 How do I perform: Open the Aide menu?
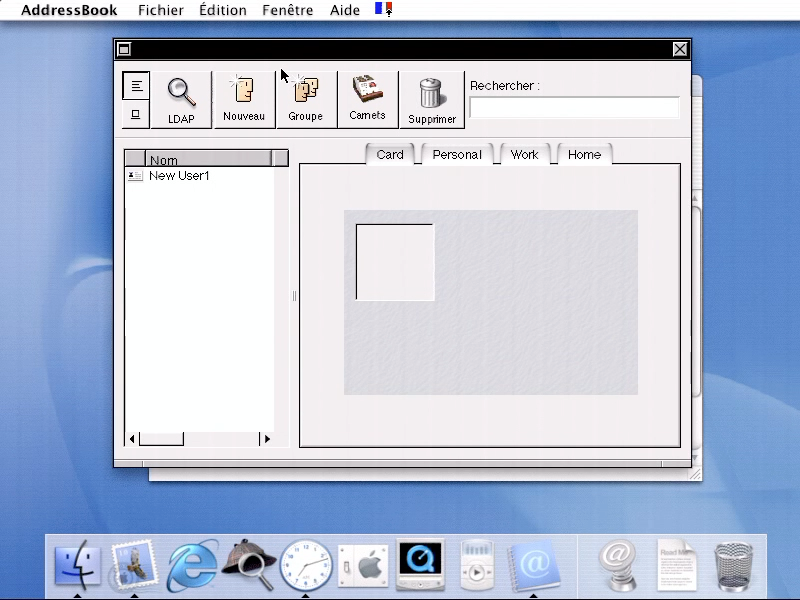tap(345, 10)
